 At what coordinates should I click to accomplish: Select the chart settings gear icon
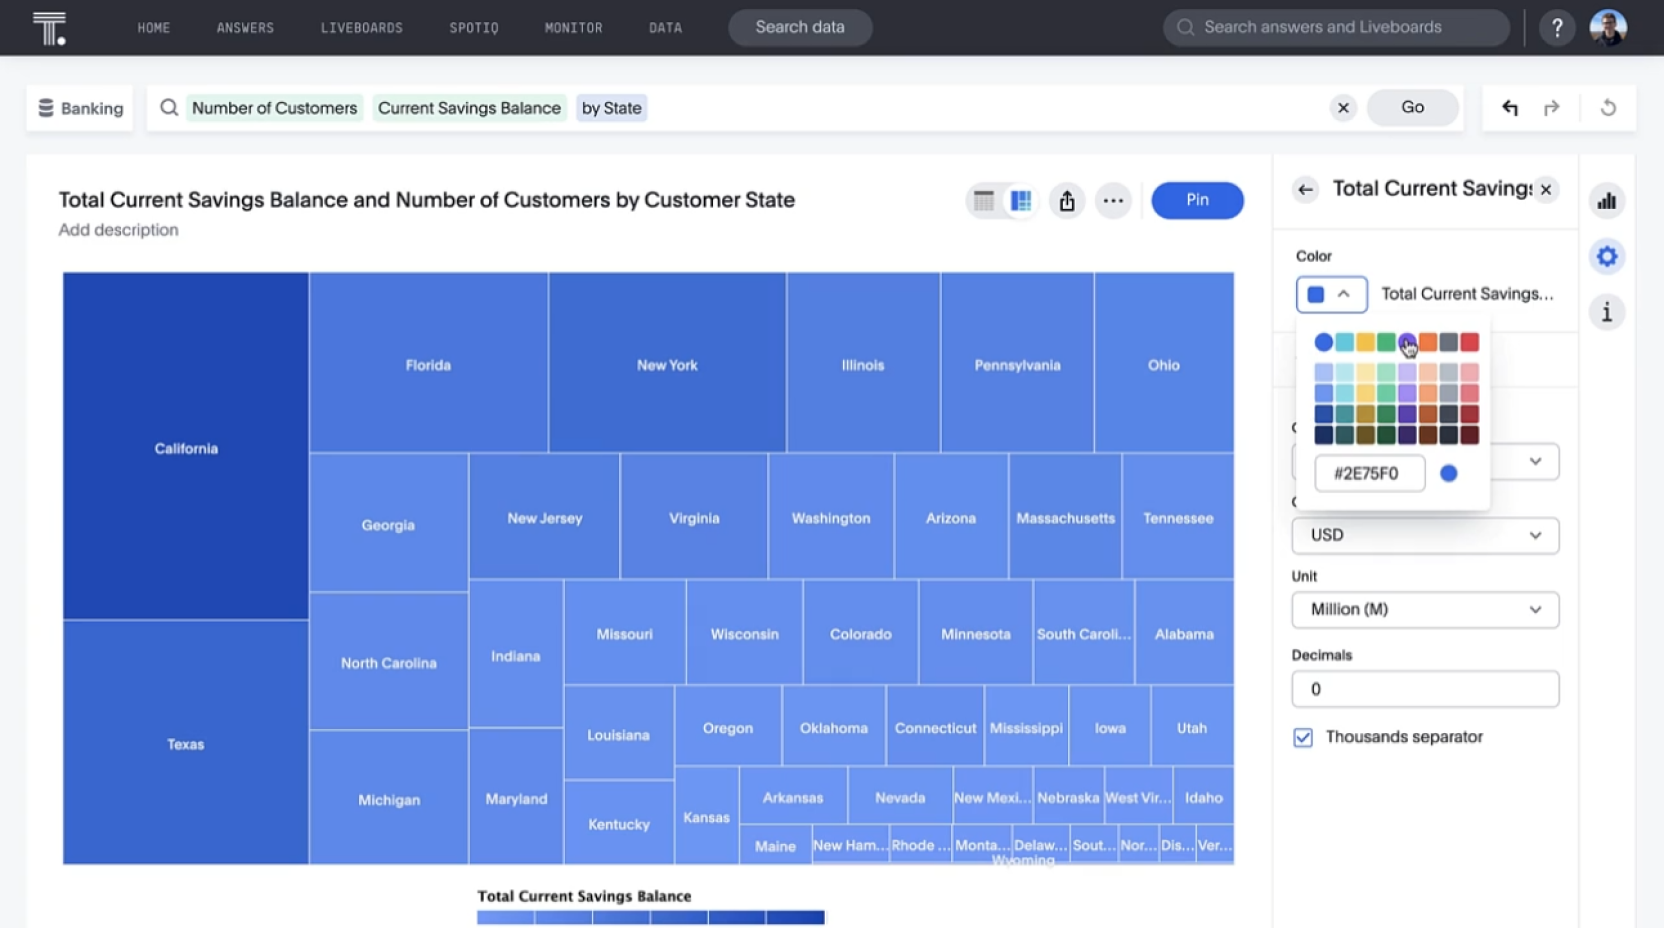1607,256
